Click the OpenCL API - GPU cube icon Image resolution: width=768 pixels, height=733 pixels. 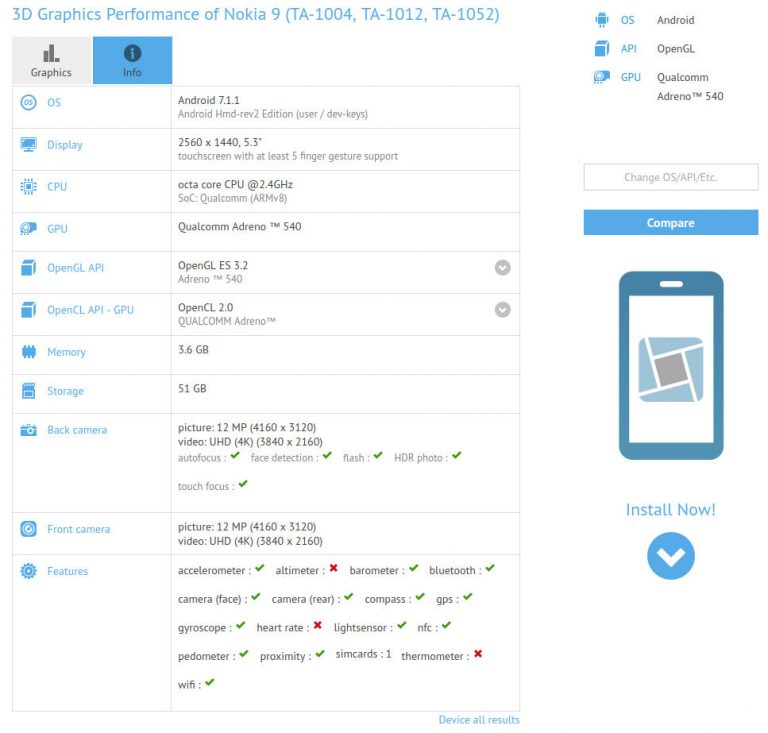28,310
